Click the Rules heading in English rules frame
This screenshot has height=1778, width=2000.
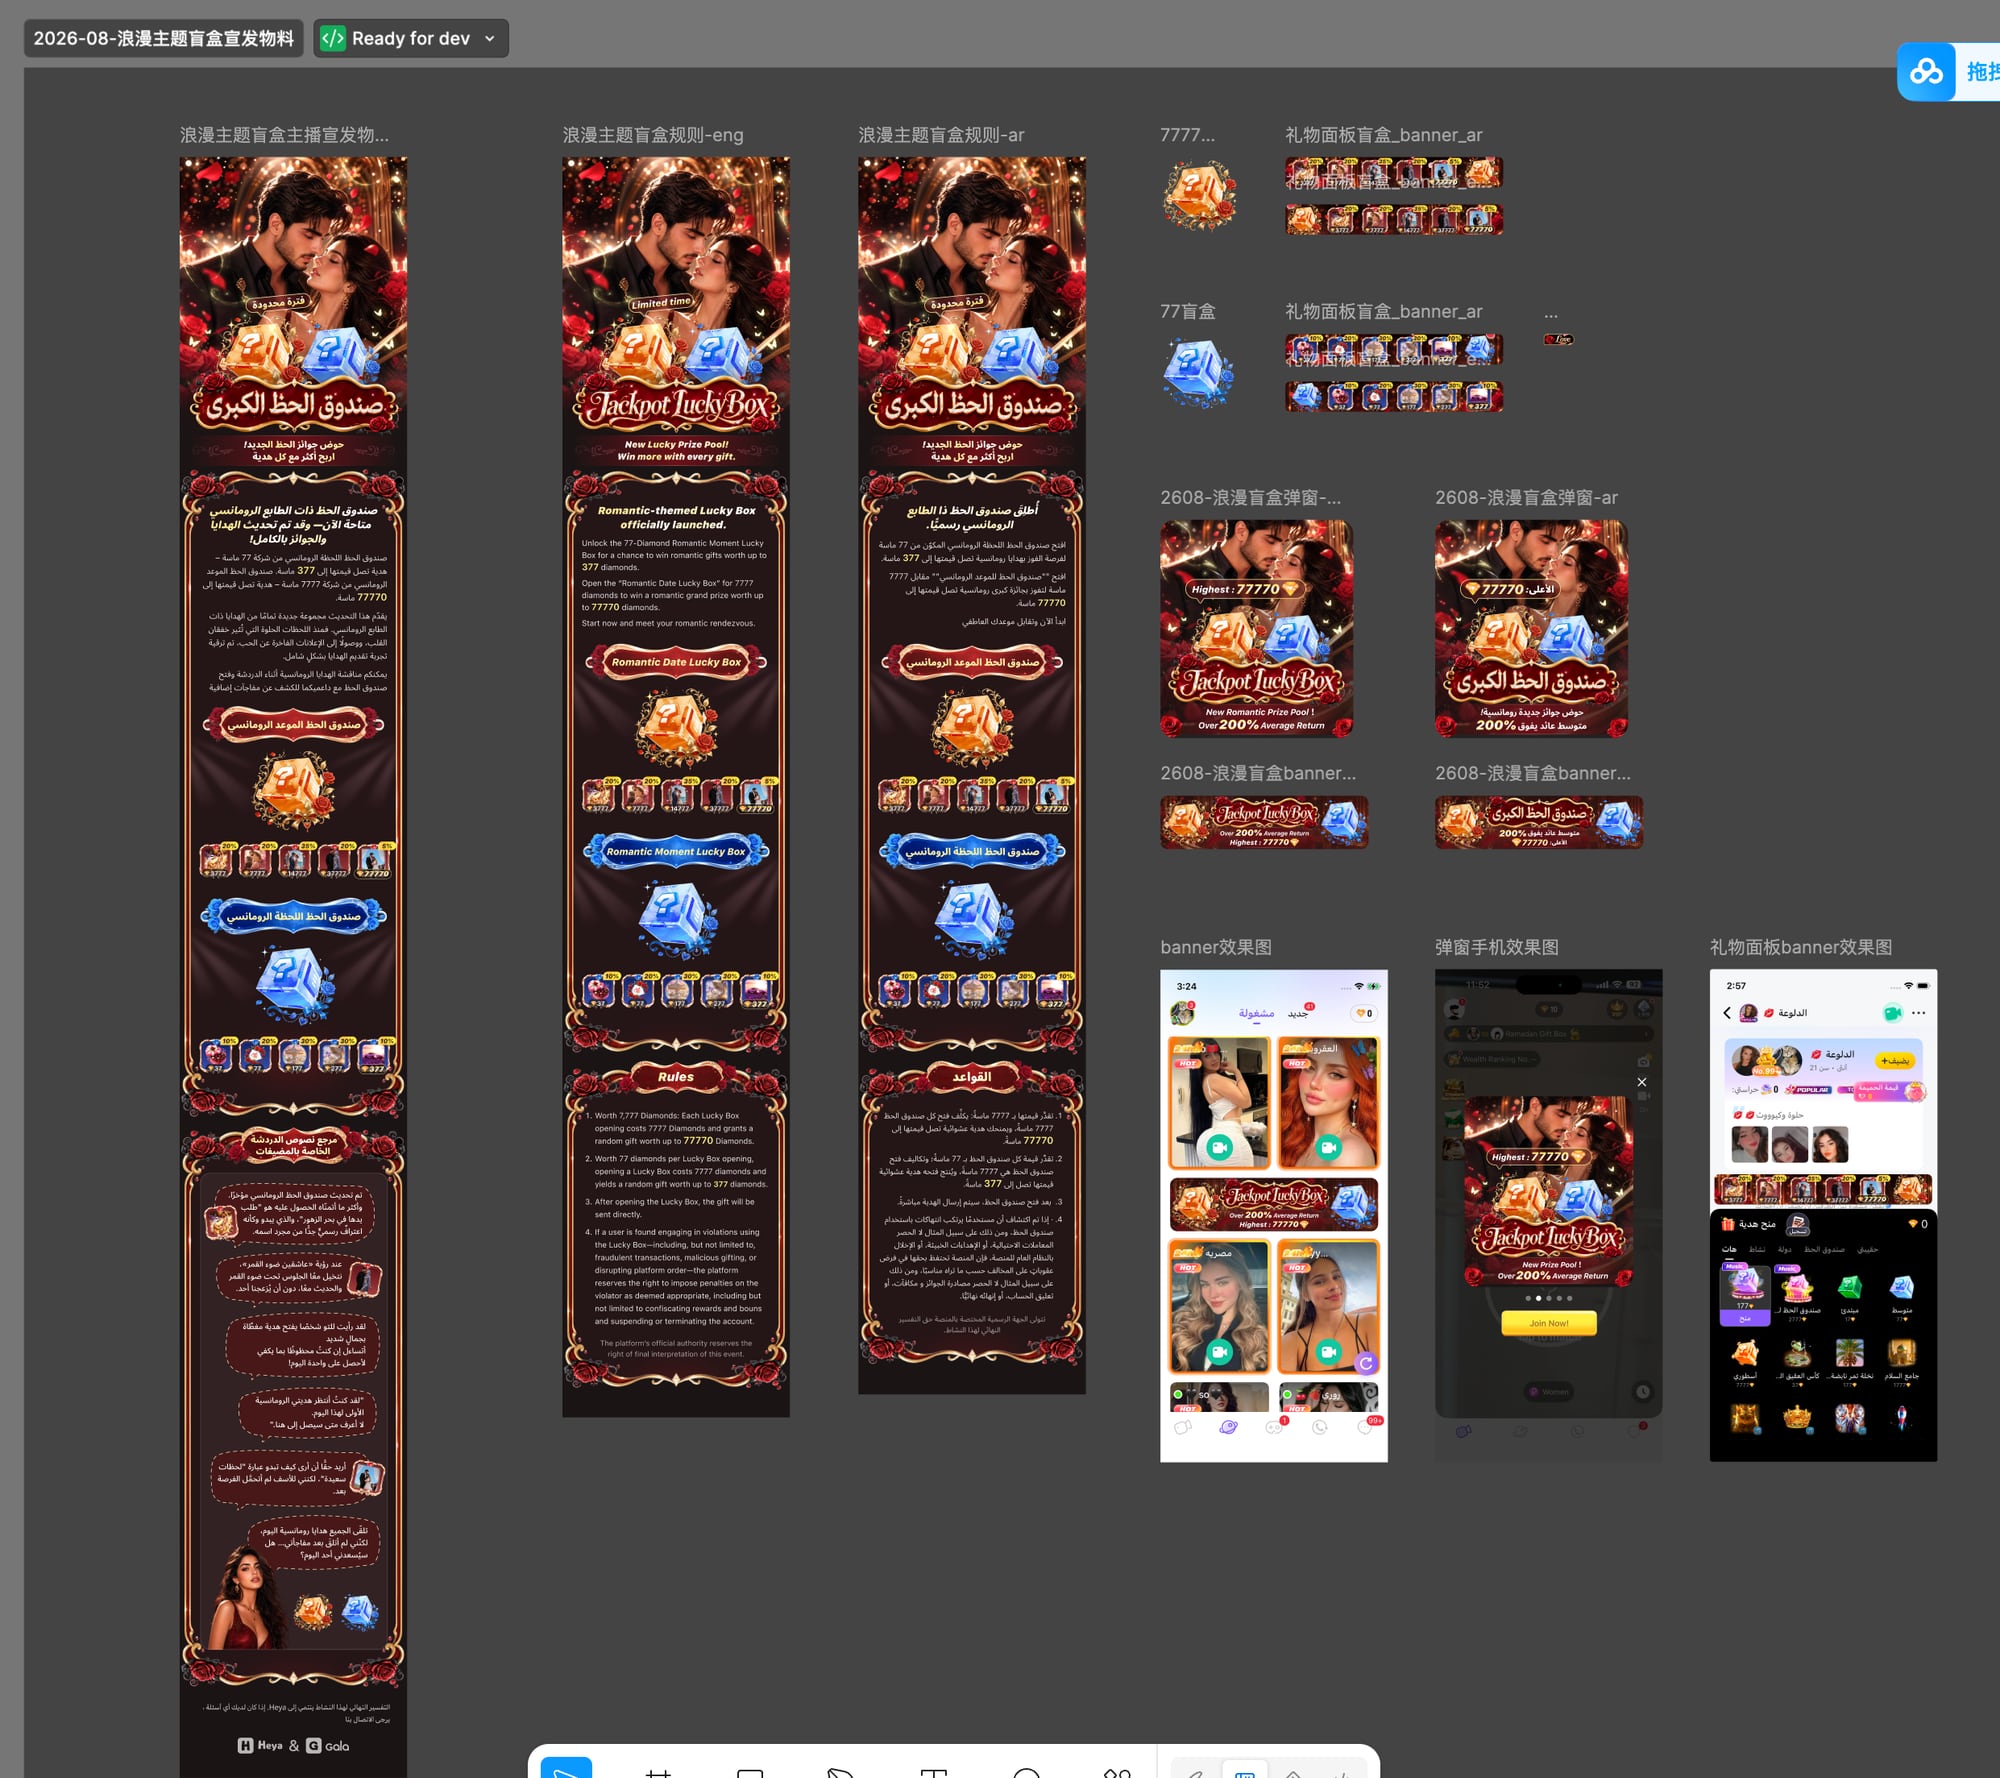point(676,1077)
